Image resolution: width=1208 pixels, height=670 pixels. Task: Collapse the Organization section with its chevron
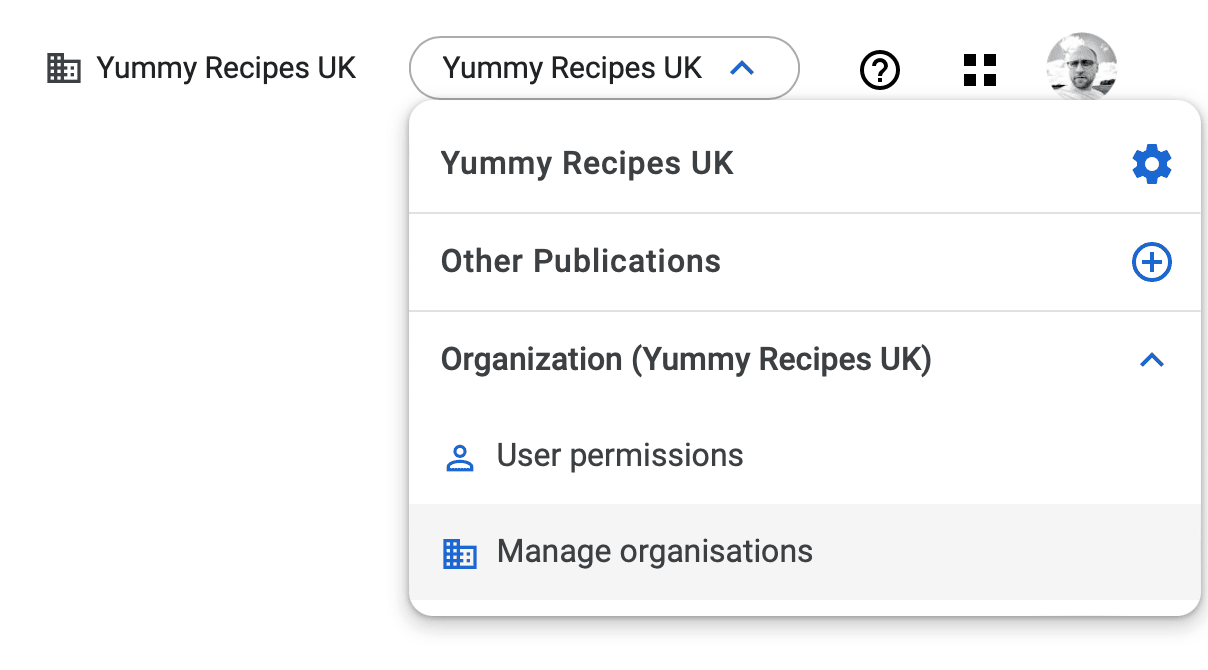(x=1152, y=360)
